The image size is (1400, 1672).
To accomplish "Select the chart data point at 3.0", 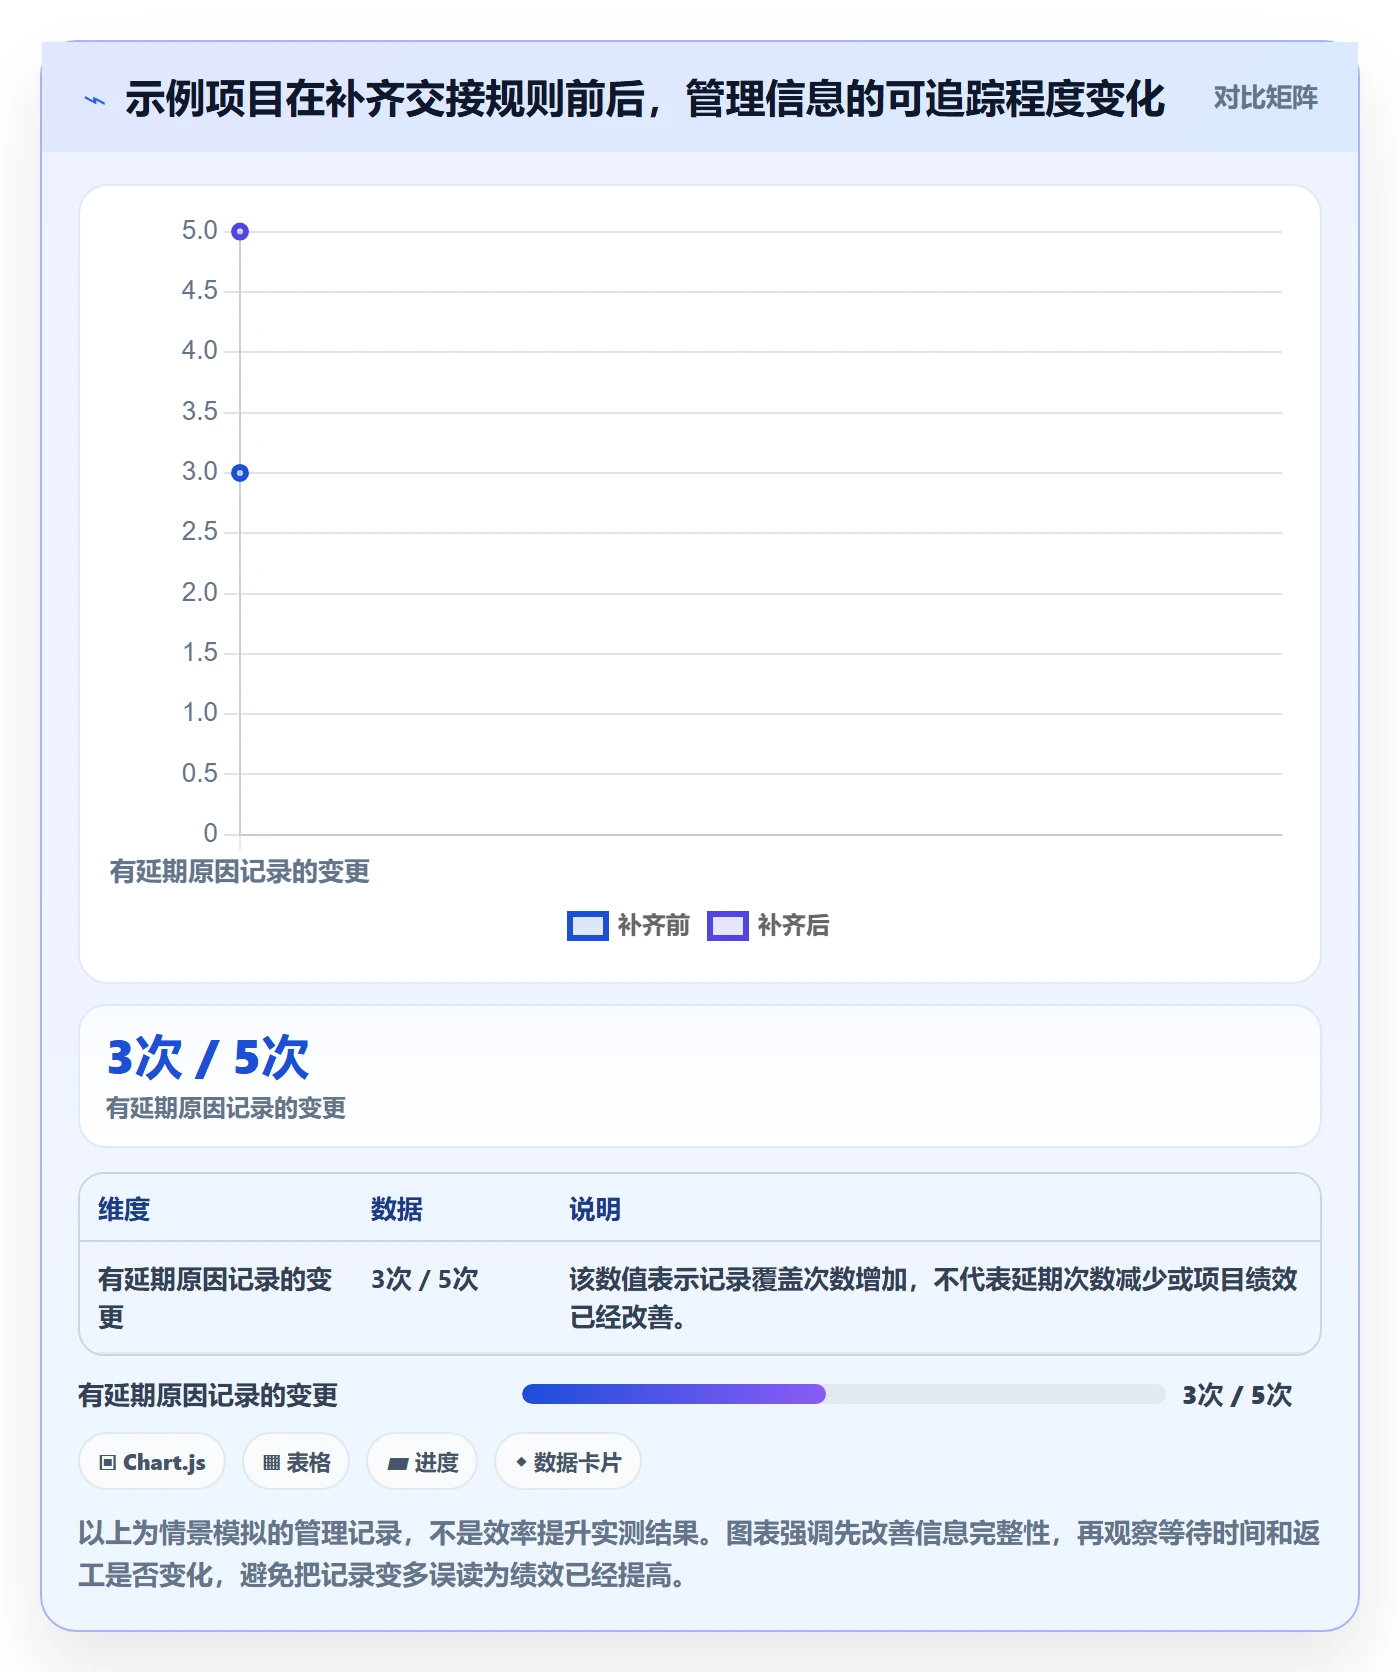I will point(240,473).
